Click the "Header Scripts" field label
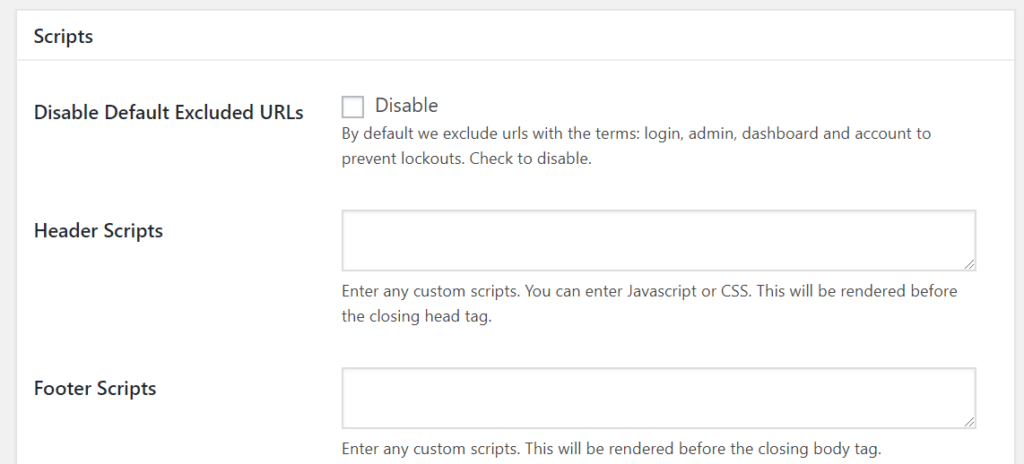Viewport: 1024px width, 464px height. point(98,231)
